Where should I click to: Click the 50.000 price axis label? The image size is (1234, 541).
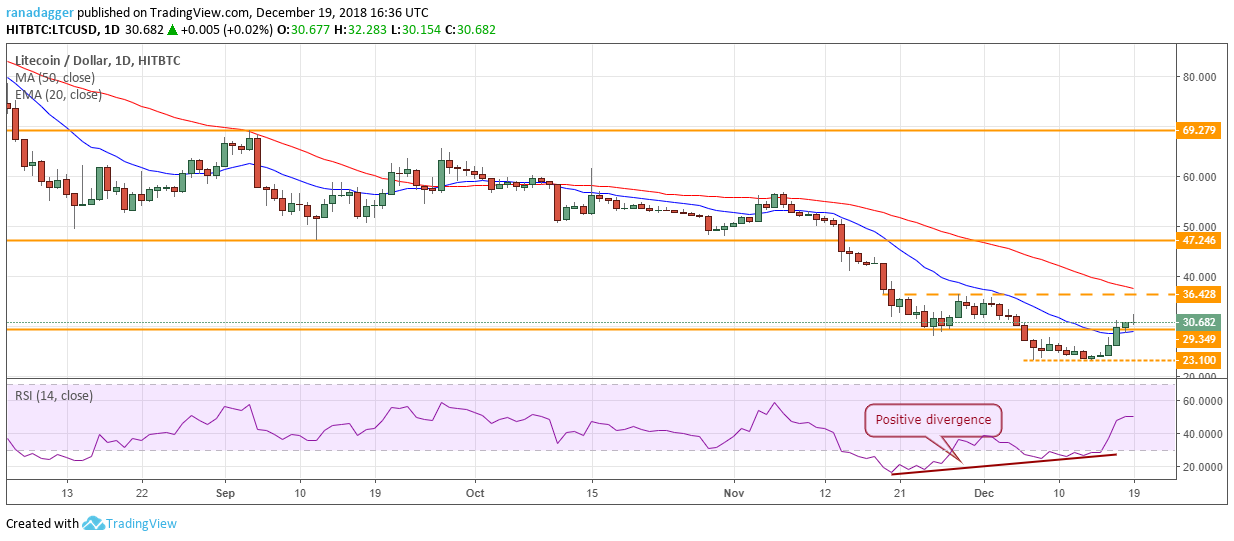pyautogui.click(x=1199, y=227)
